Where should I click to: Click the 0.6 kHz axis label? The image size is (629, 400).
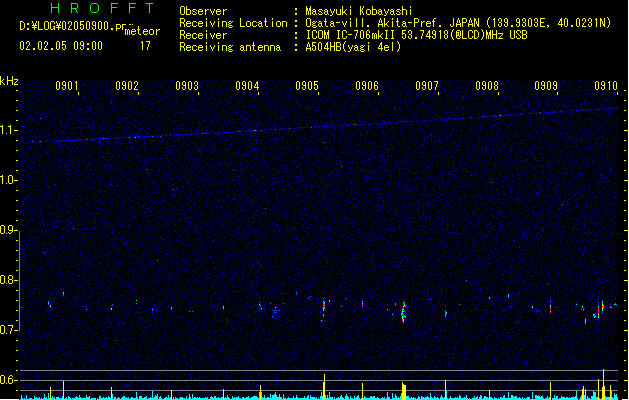coord(9,380)
